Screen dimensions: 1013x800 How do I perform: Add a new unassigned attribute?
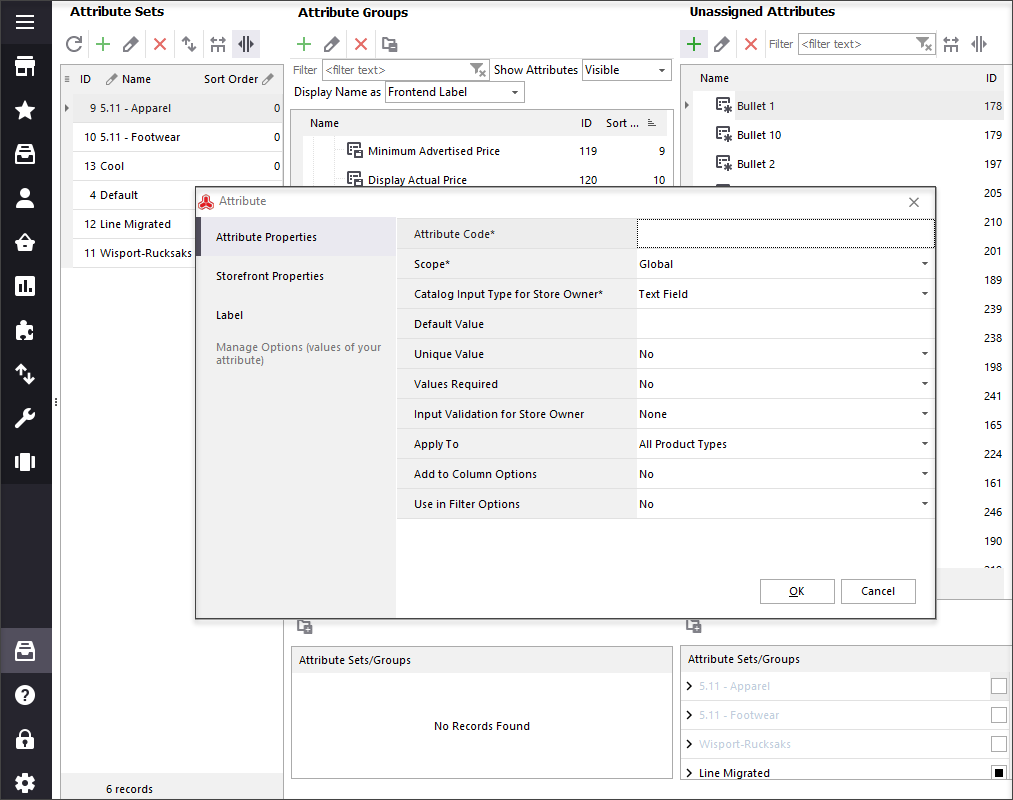coord(694,44)
